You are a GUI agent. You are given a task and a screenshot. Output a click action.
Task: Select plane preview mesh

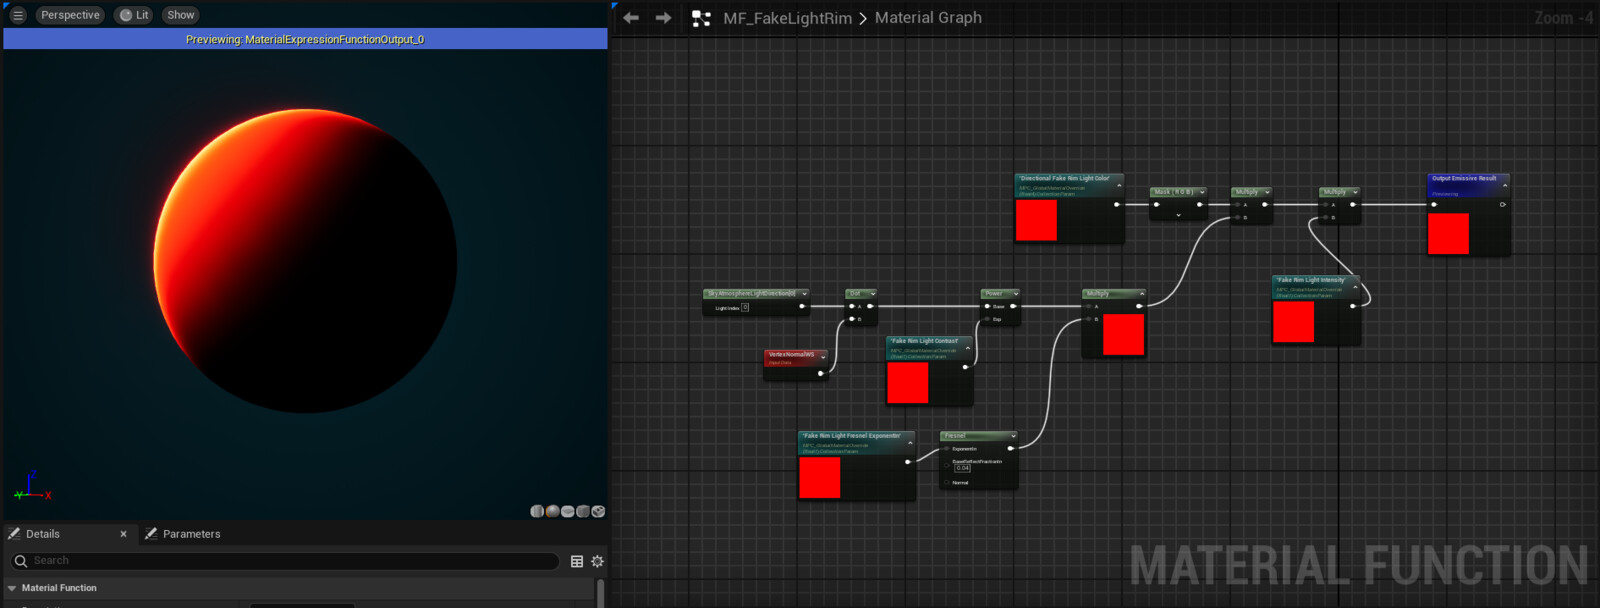click(568, 511)
